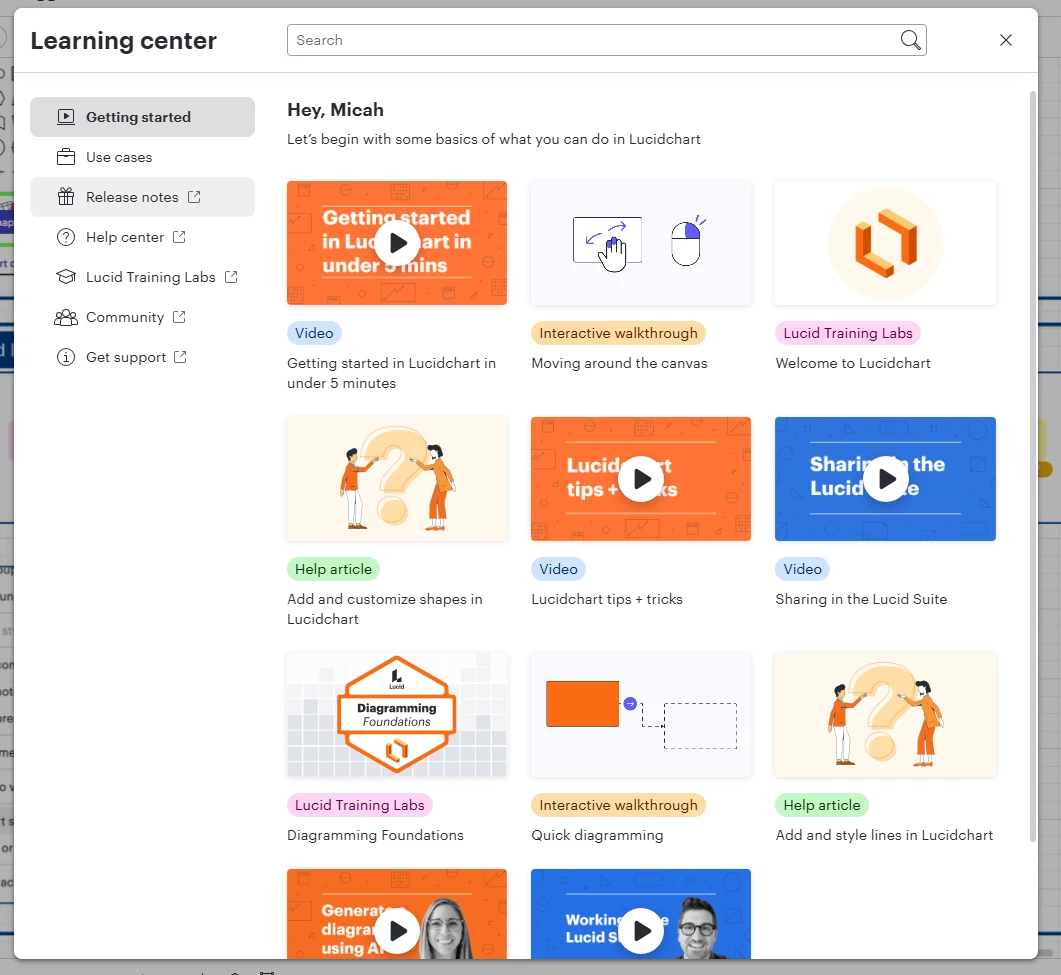The height and width of the screenshot is (975, 1061).
Task: Open Quick diagramming walkthrough thumbnail
Action: (641, 715)
